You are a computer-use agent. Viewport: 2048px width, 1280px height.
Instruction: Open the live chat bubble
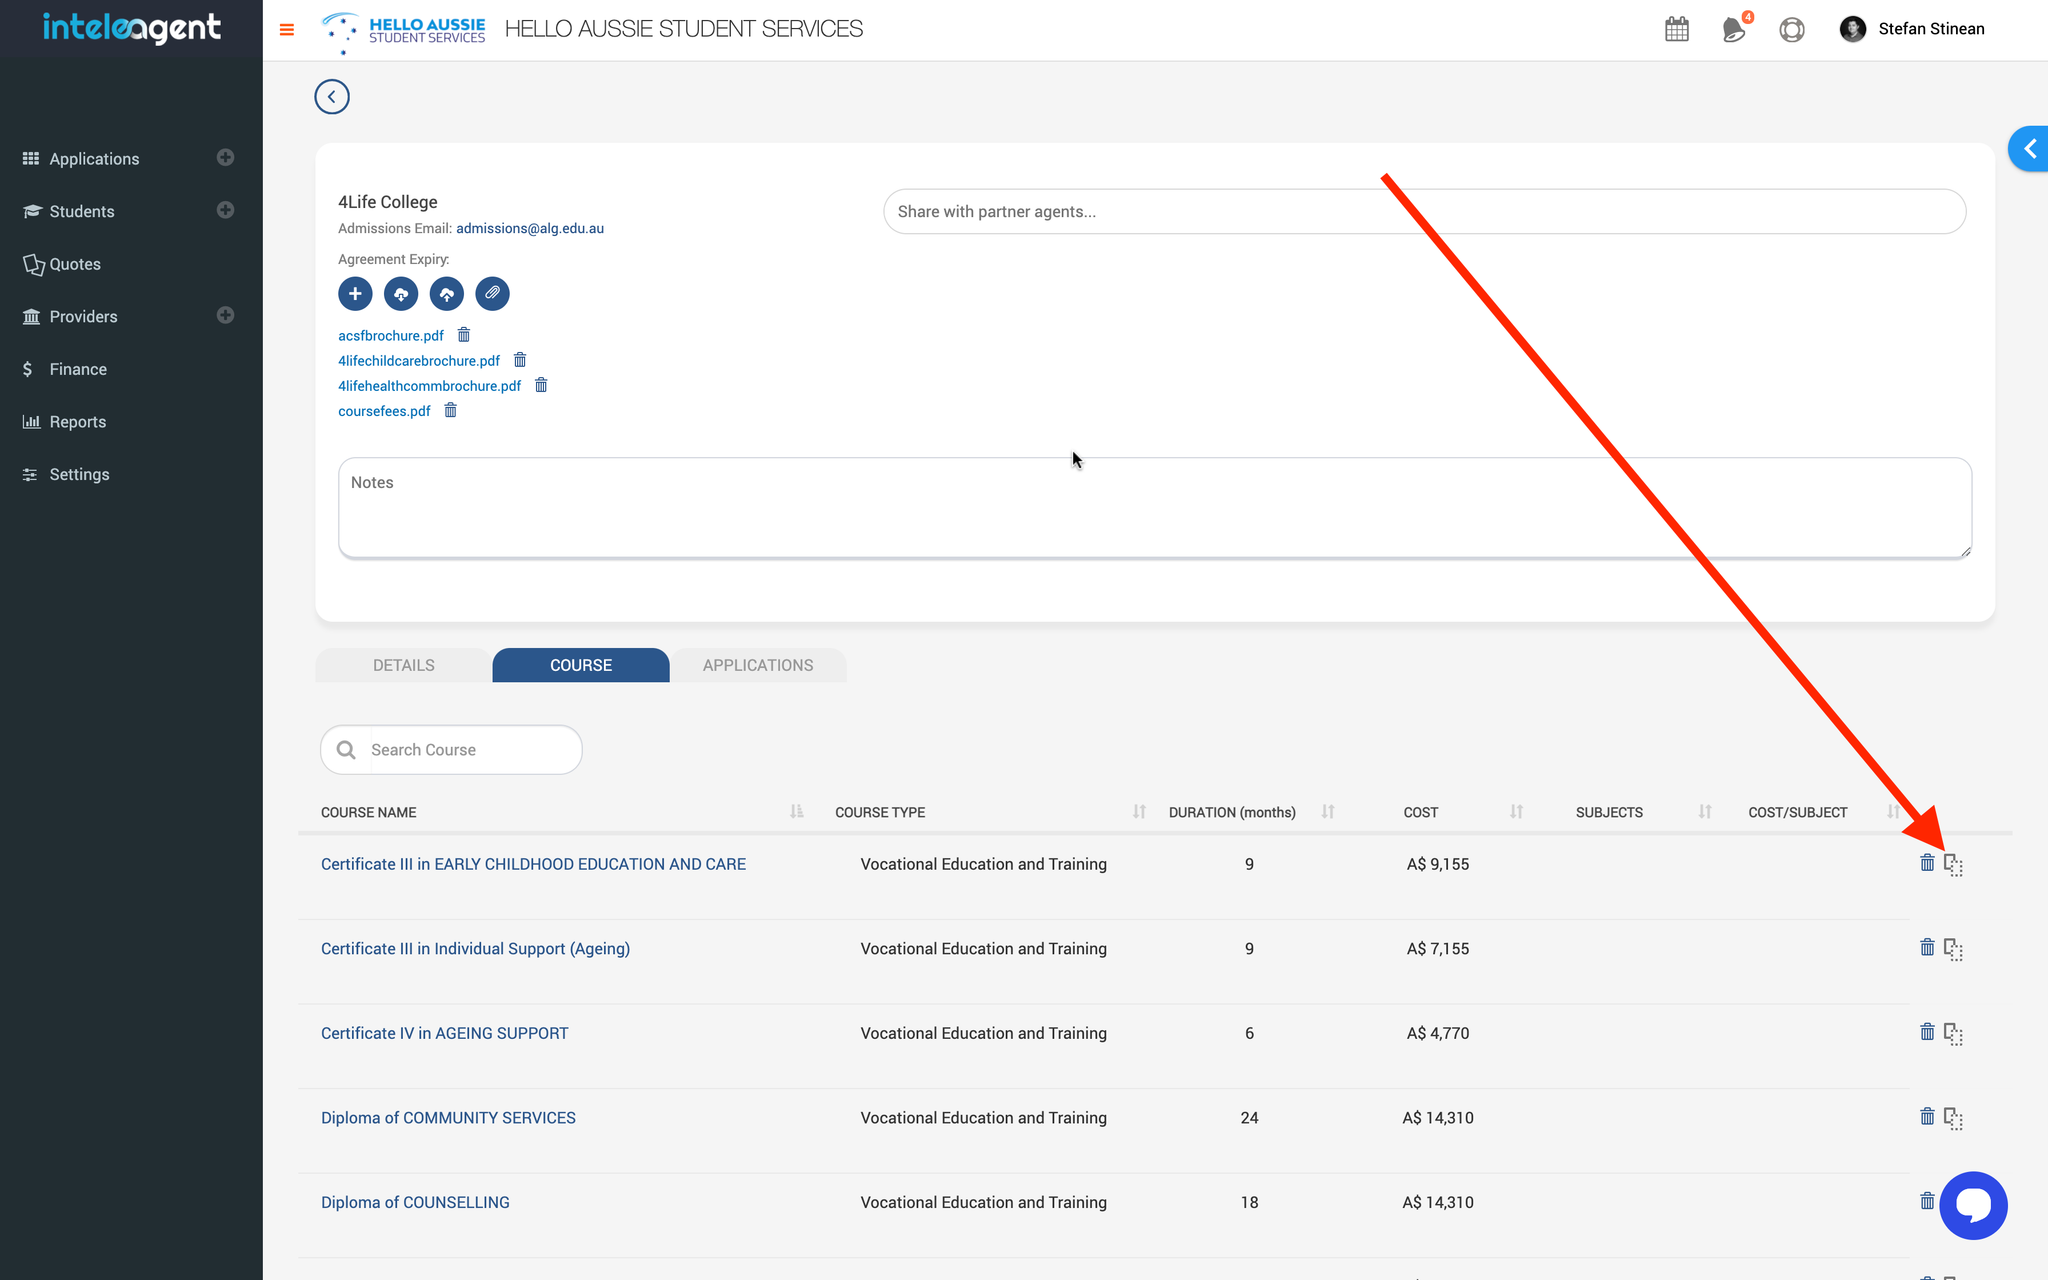pos(1973,1205)
